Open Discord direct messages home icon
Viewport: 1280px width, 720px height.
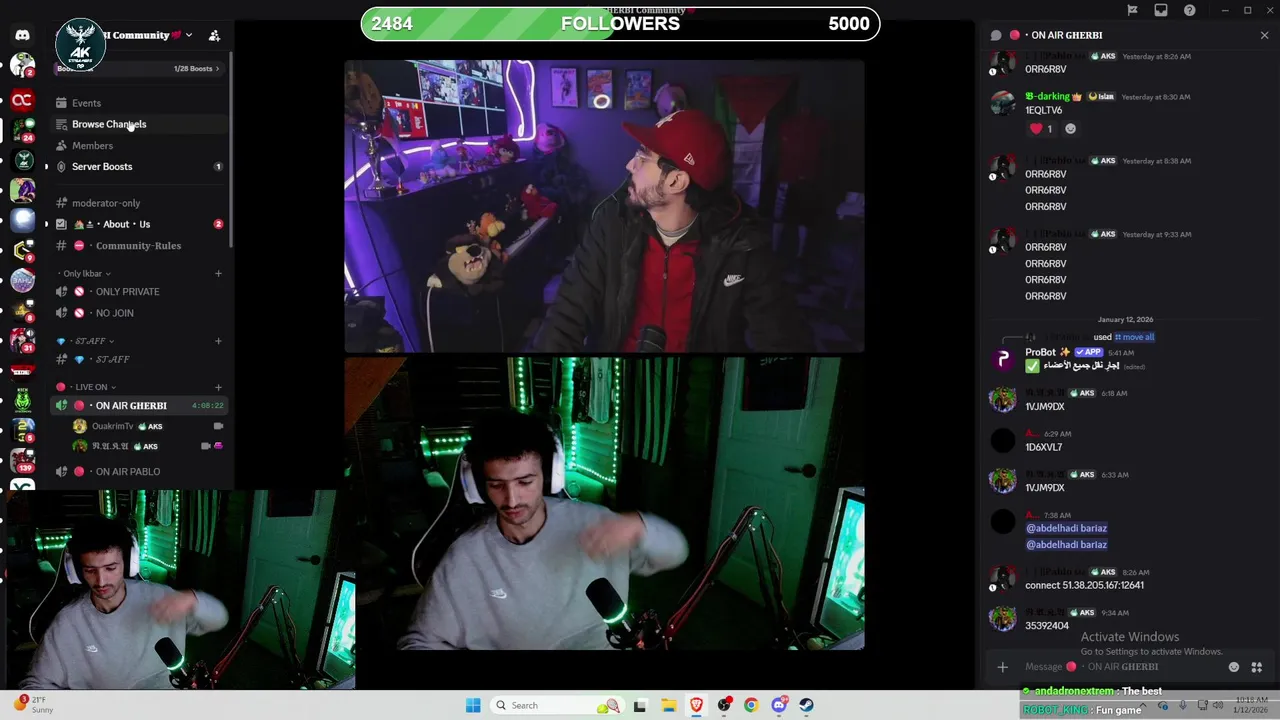[22, 35]
